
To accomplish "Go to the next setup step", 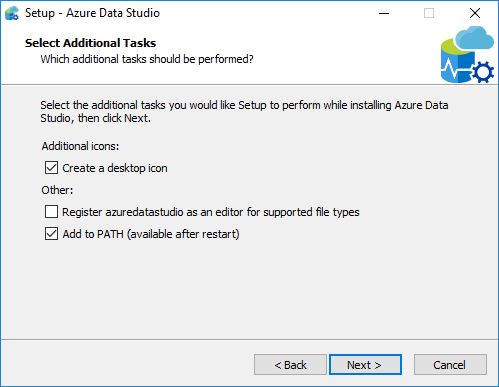I will point(365,365).
